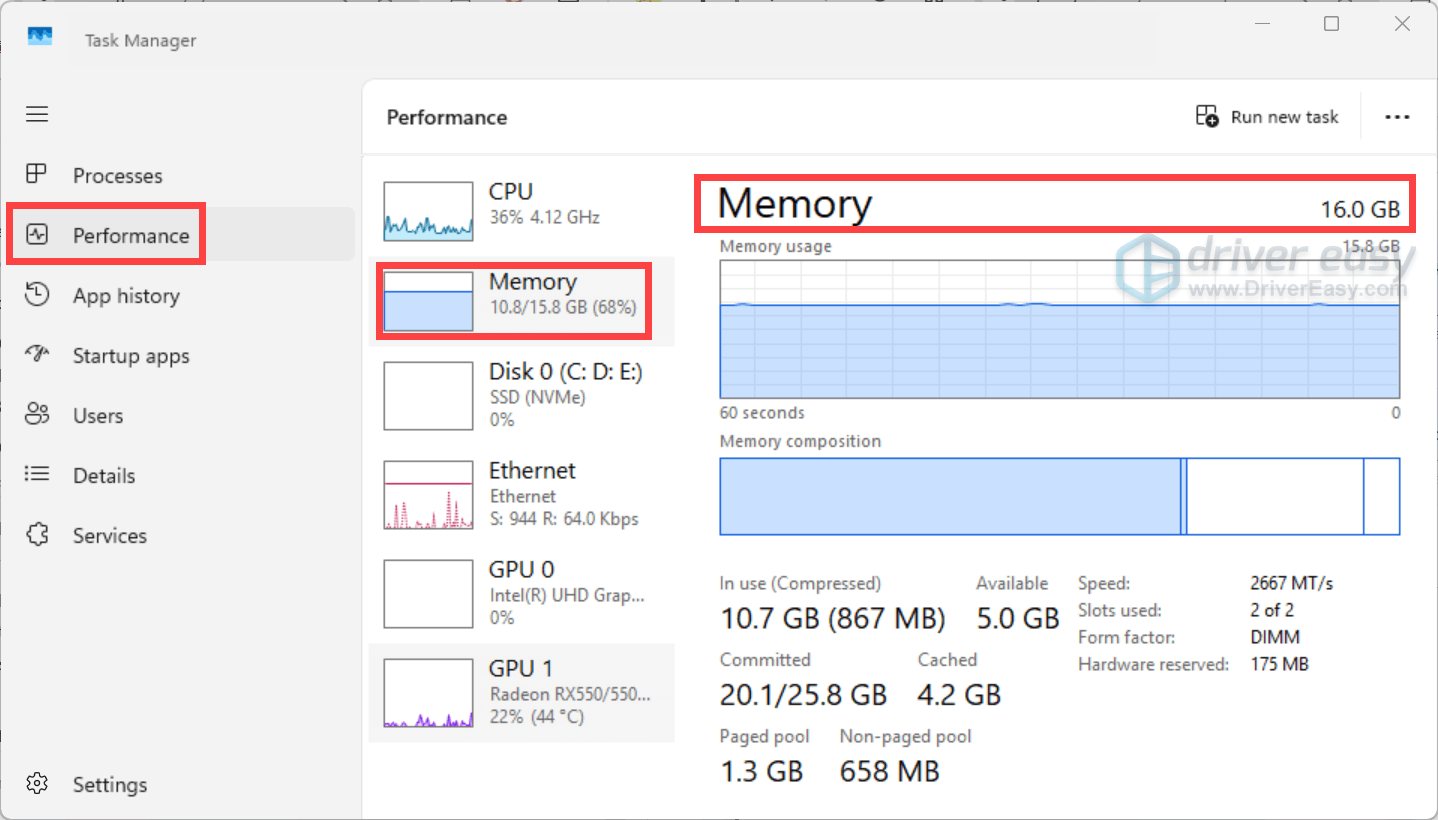
Task: Select GPU 1 Radeon RX550 entry
Action: coord(520,692)
